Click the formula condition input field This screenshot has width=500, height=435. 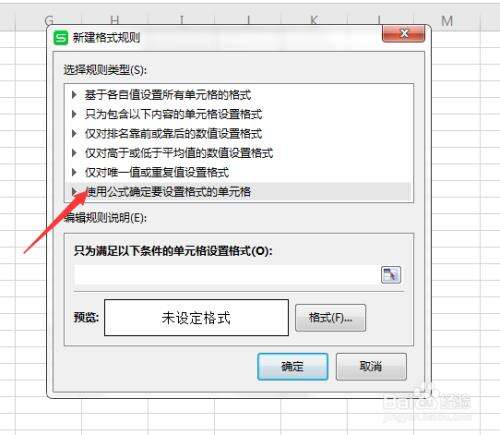[227, 275]
